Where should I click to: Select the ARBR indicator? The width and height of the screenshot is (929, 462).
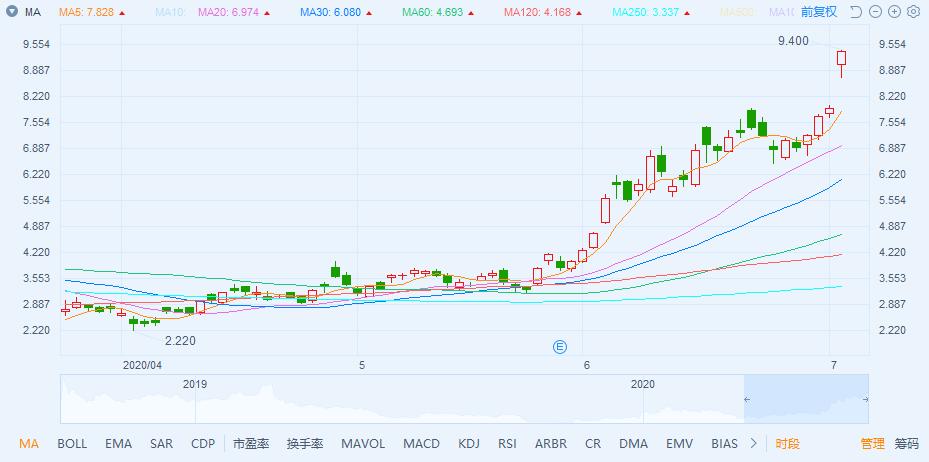tap(551, 444)
